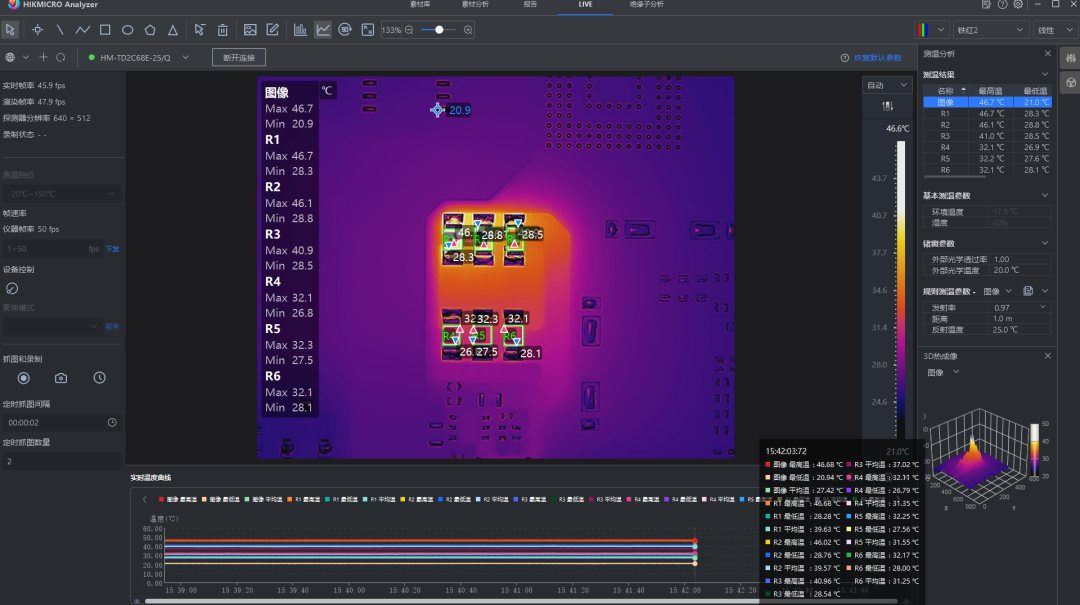Toggle the real-time temperature curve line chart

coord(323,30)
